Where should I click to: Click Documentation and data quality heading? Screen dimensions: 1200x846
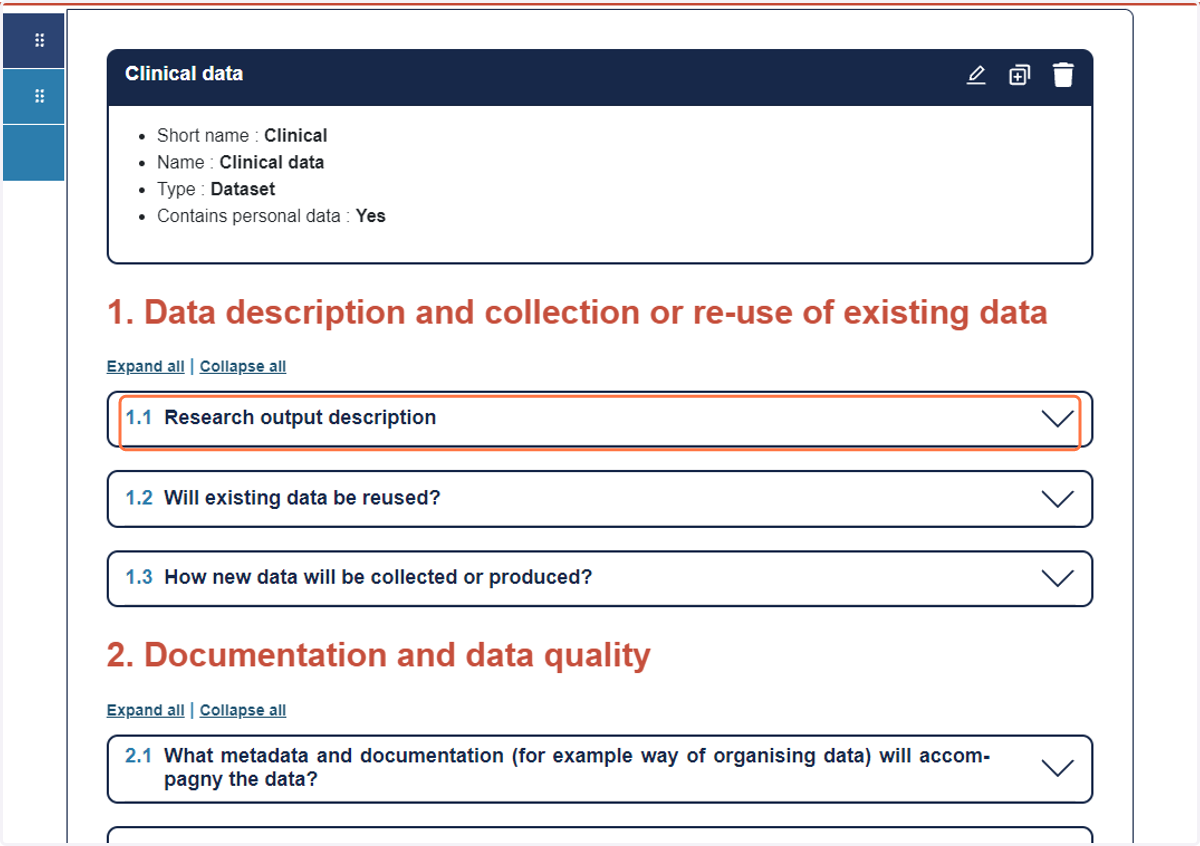point(379,655)
